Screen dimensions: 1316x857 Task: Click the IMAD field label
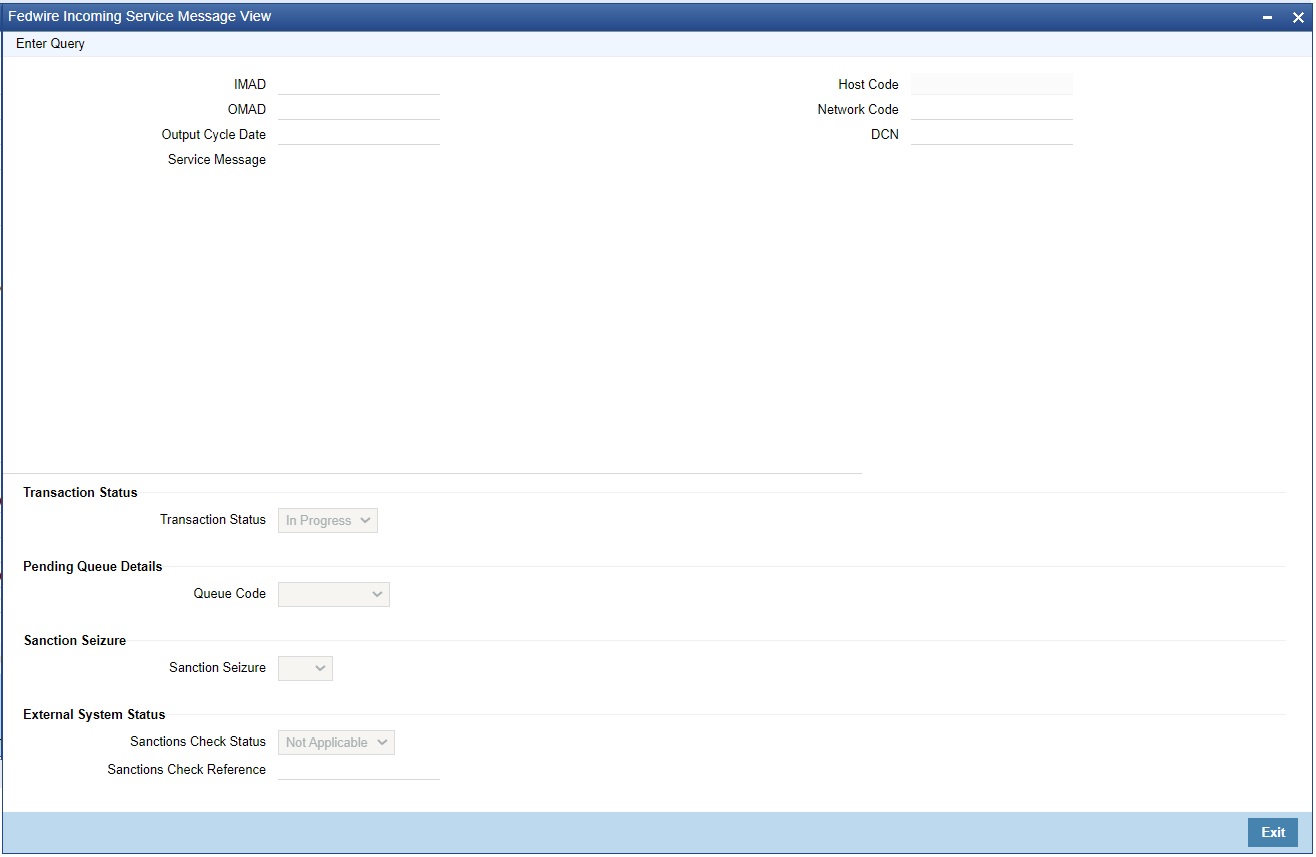pyautogui.click(x=250, y=85)
